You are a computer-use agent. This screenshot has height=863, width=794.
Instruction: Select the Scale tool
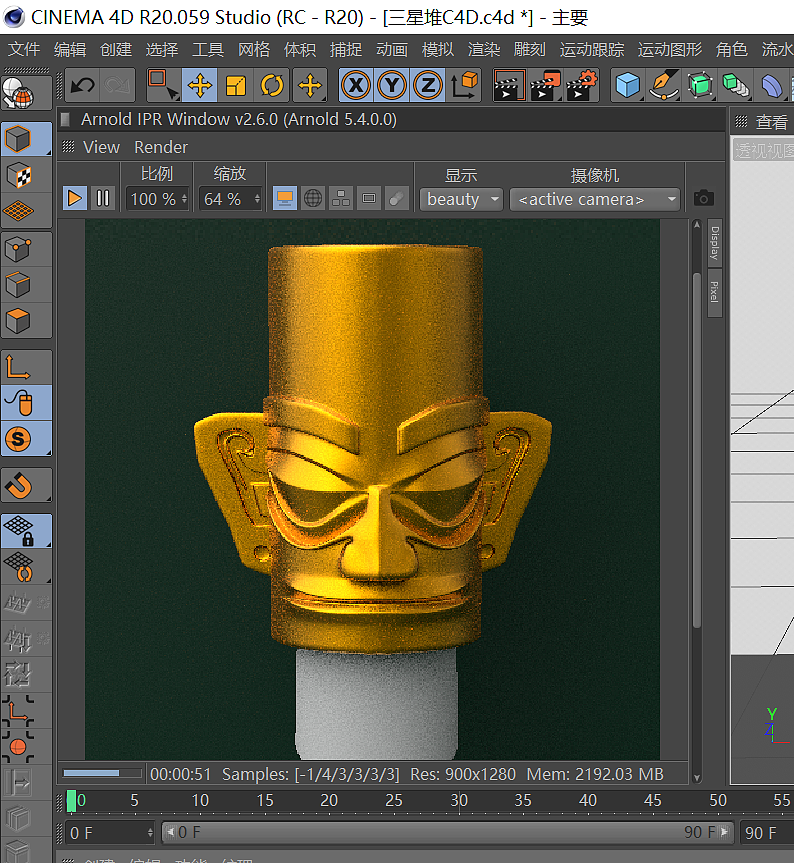click(x=236, y=85)
